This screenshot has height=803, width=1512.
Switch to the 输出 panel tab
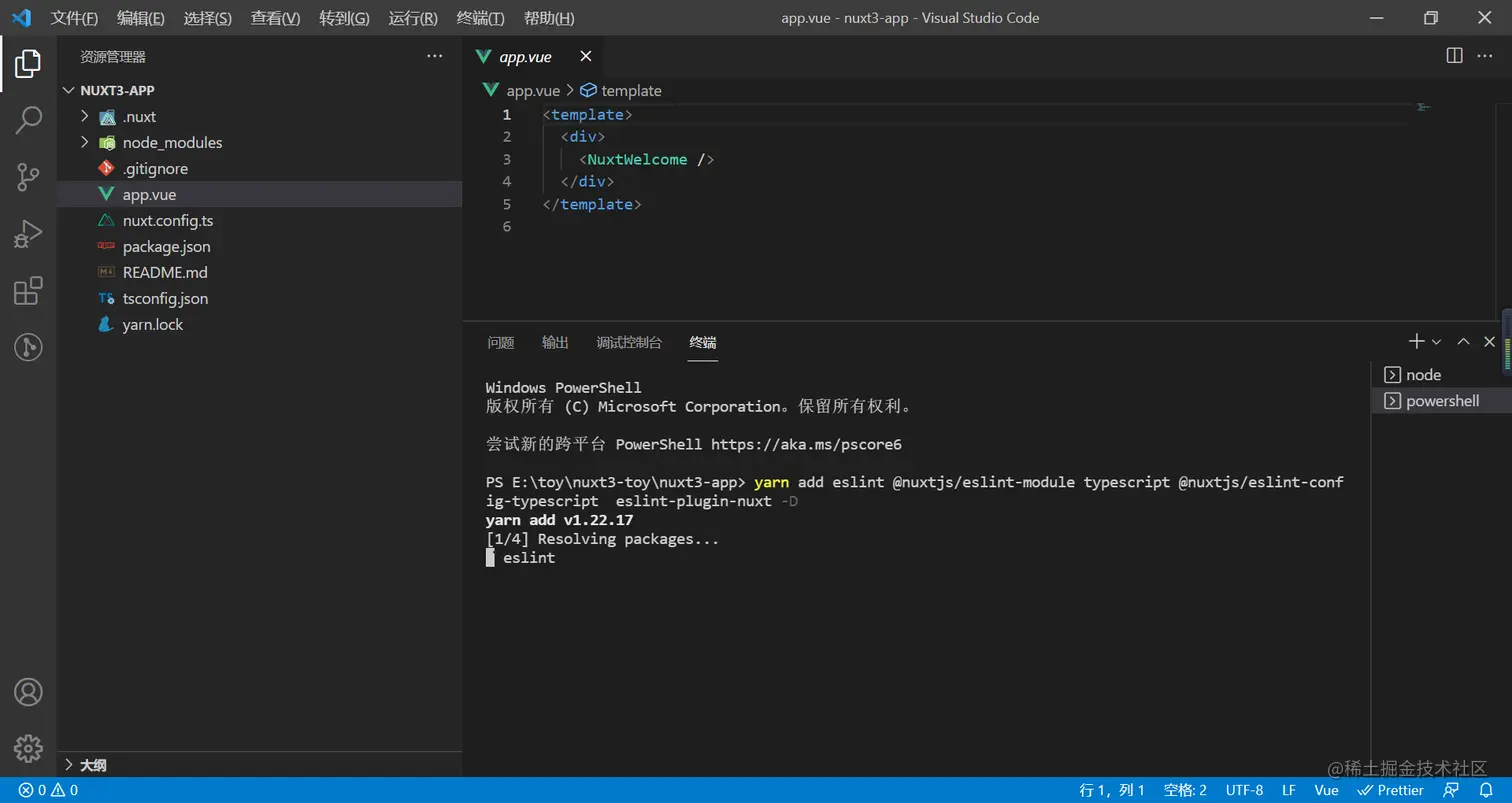555,342
